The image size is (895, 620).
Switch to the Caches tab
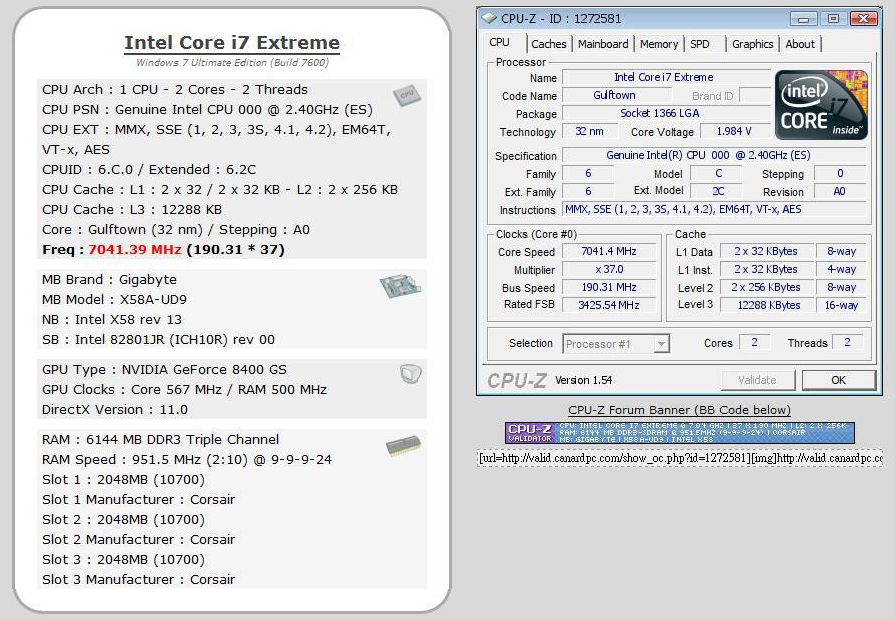pyautogui.click(x=549, y=44)
